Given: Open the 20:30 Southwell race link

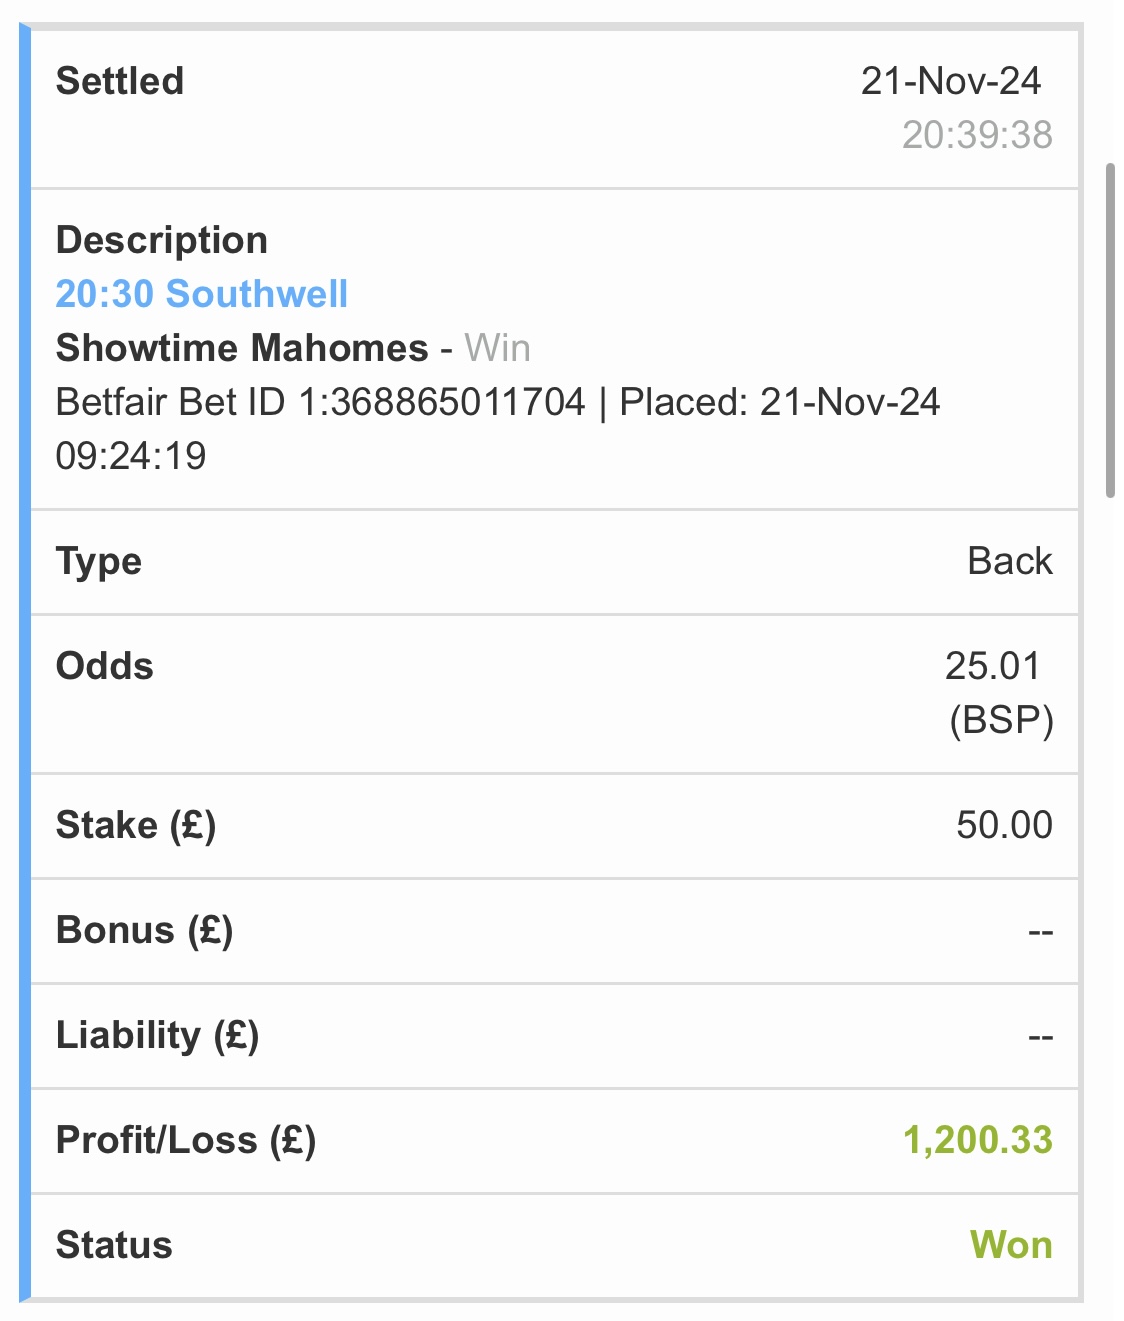Looking at the screenshot, I should (x=201, y=294).
